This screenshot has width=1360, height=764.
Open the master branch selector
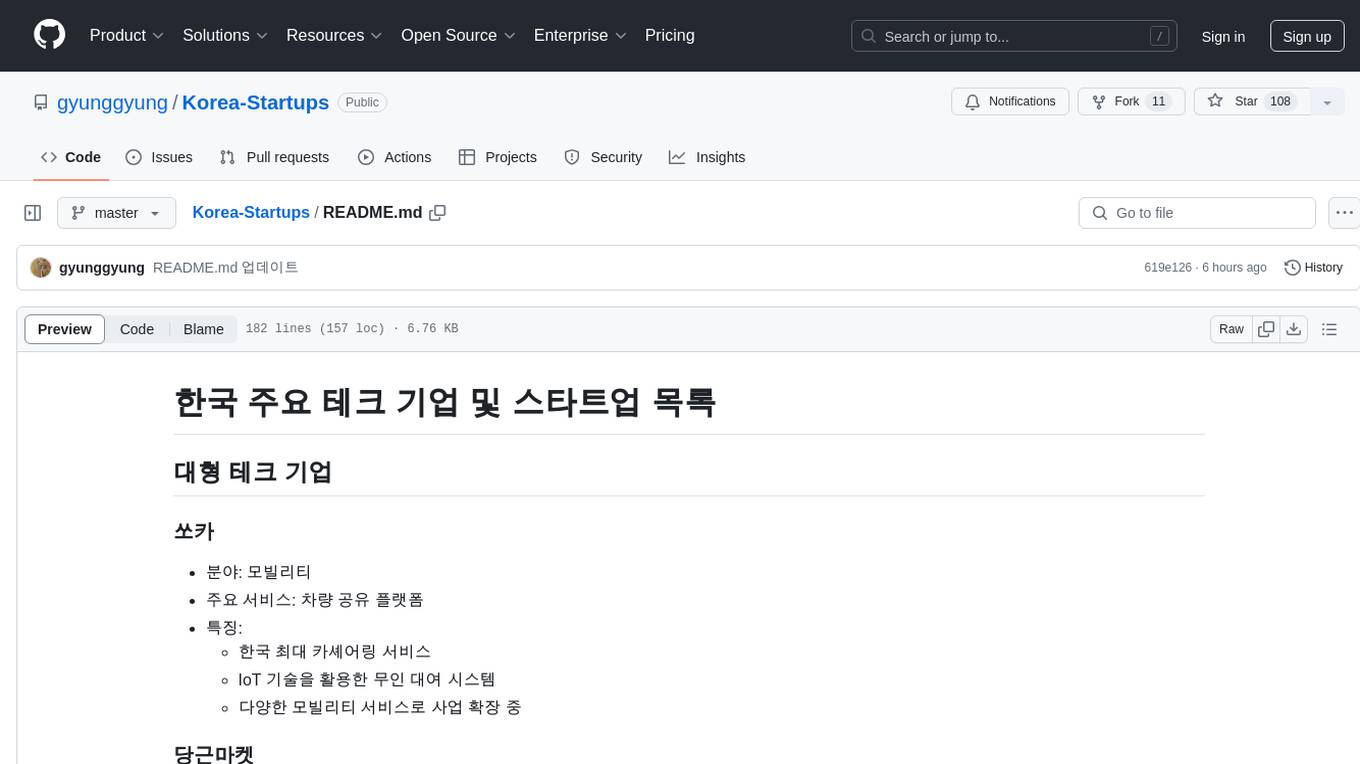116,213
